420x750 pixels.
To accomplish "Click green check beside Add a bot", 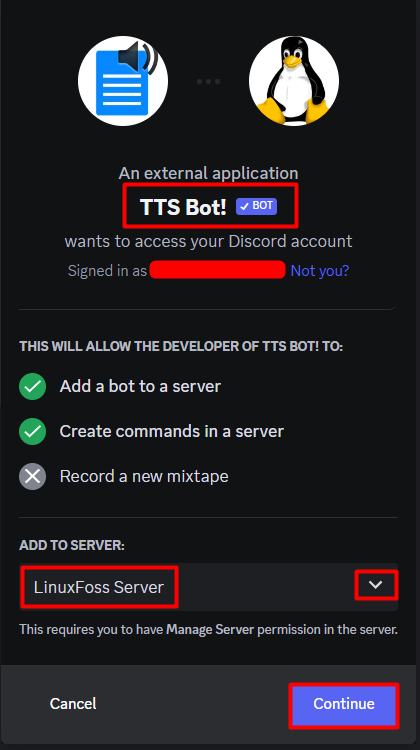I will point(33,386).
